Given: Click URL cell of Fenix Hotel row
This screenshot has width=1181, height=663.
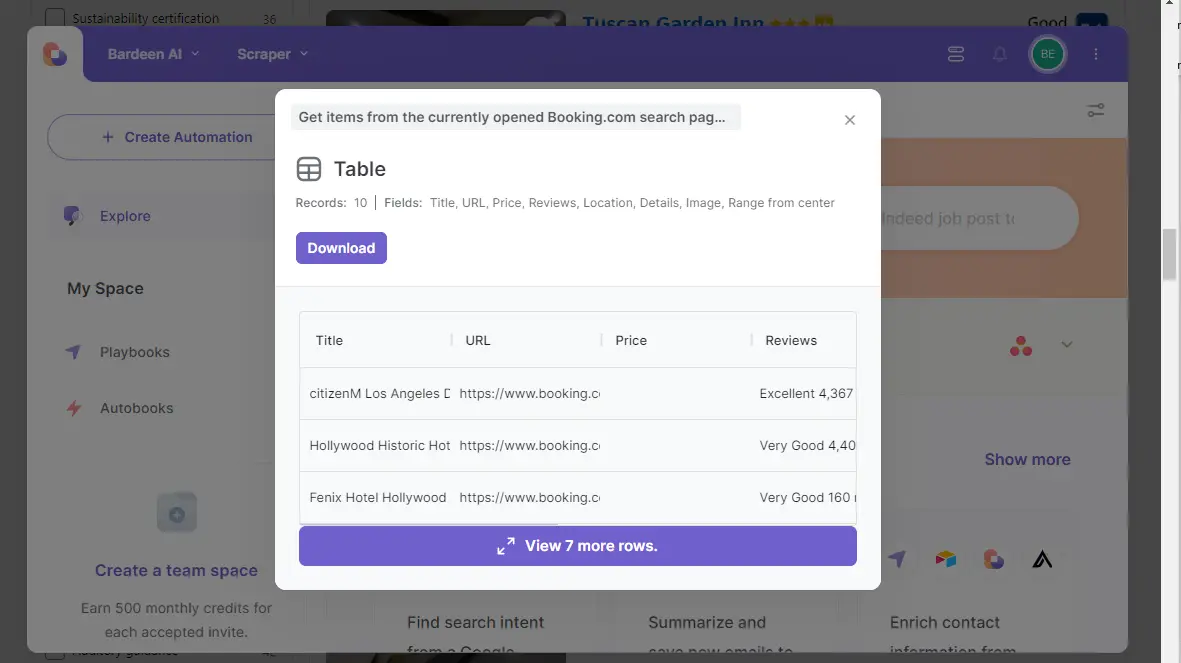Looking at the screenshot, I should (x=529, y=497).
